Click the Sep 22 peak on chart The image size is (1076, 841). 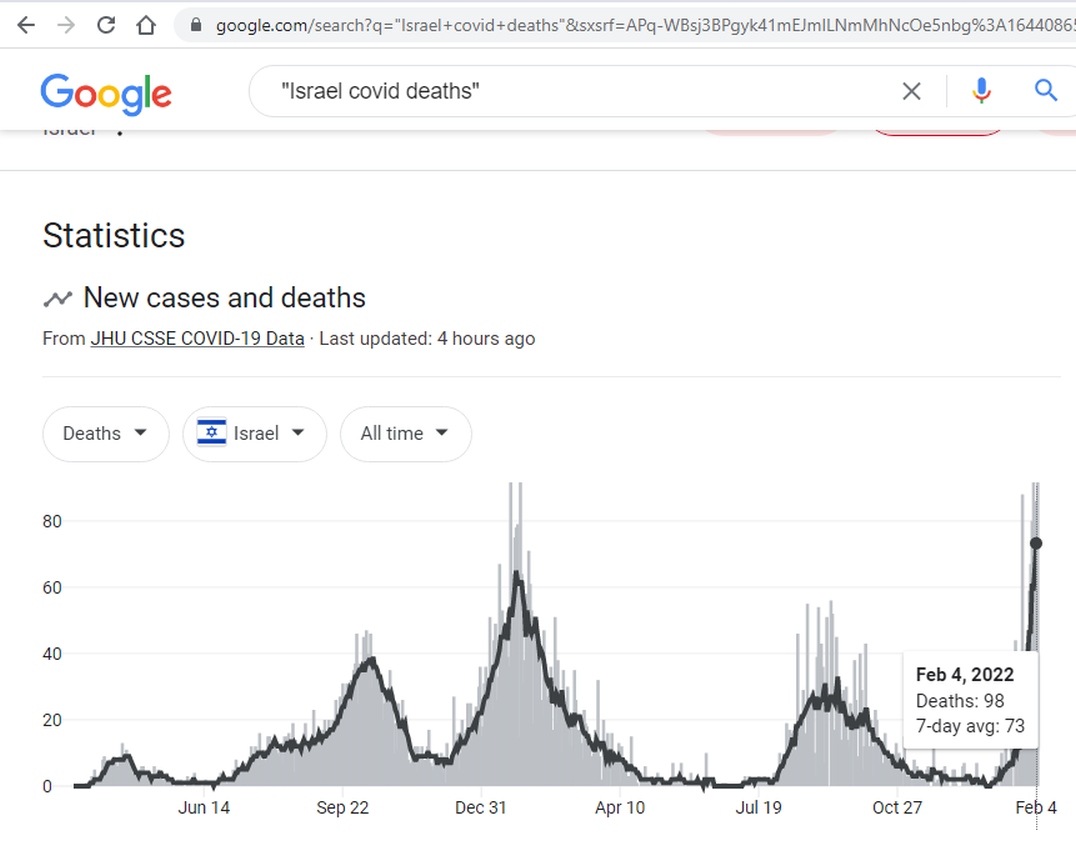tap(371, 659)
